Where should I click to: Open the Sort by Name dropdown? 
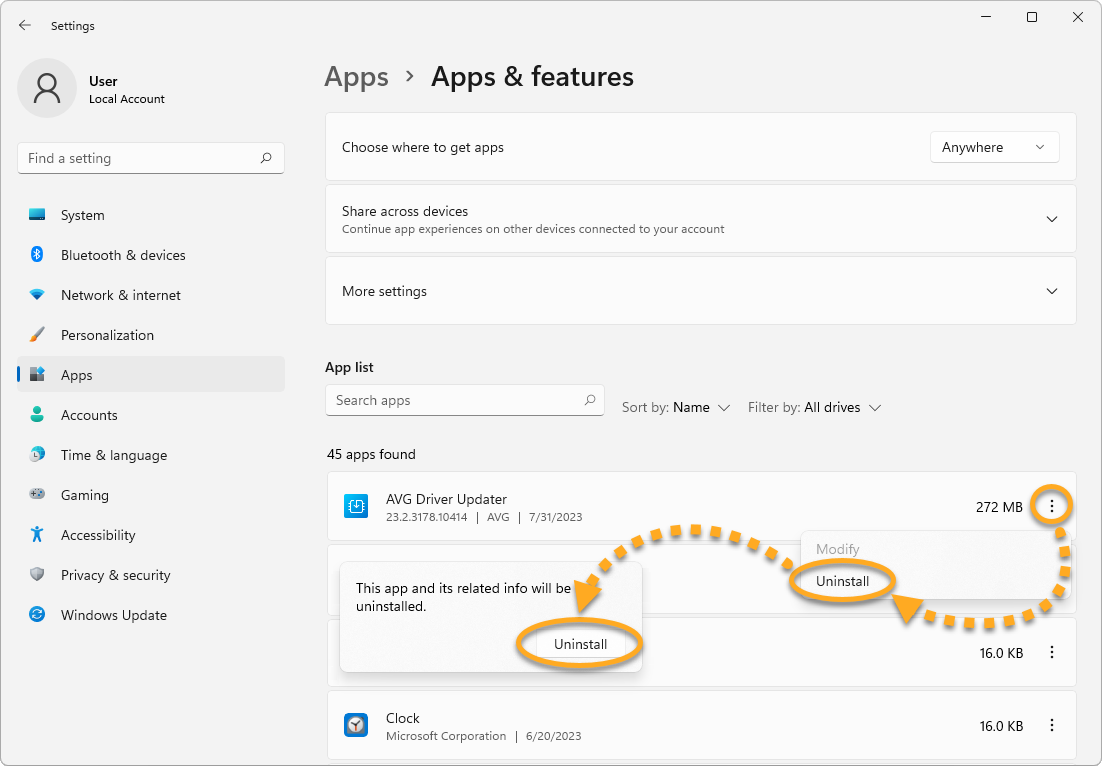pyautogui.click(x=677, y=407)
